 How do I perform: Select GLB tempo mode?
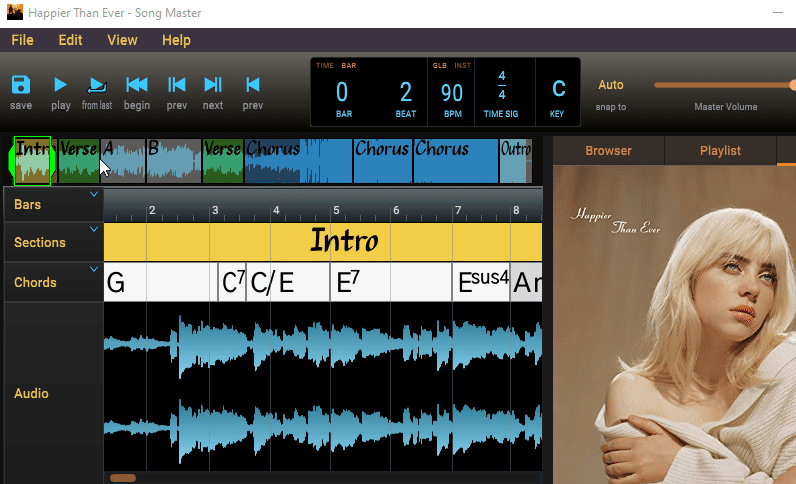point(440,66)
